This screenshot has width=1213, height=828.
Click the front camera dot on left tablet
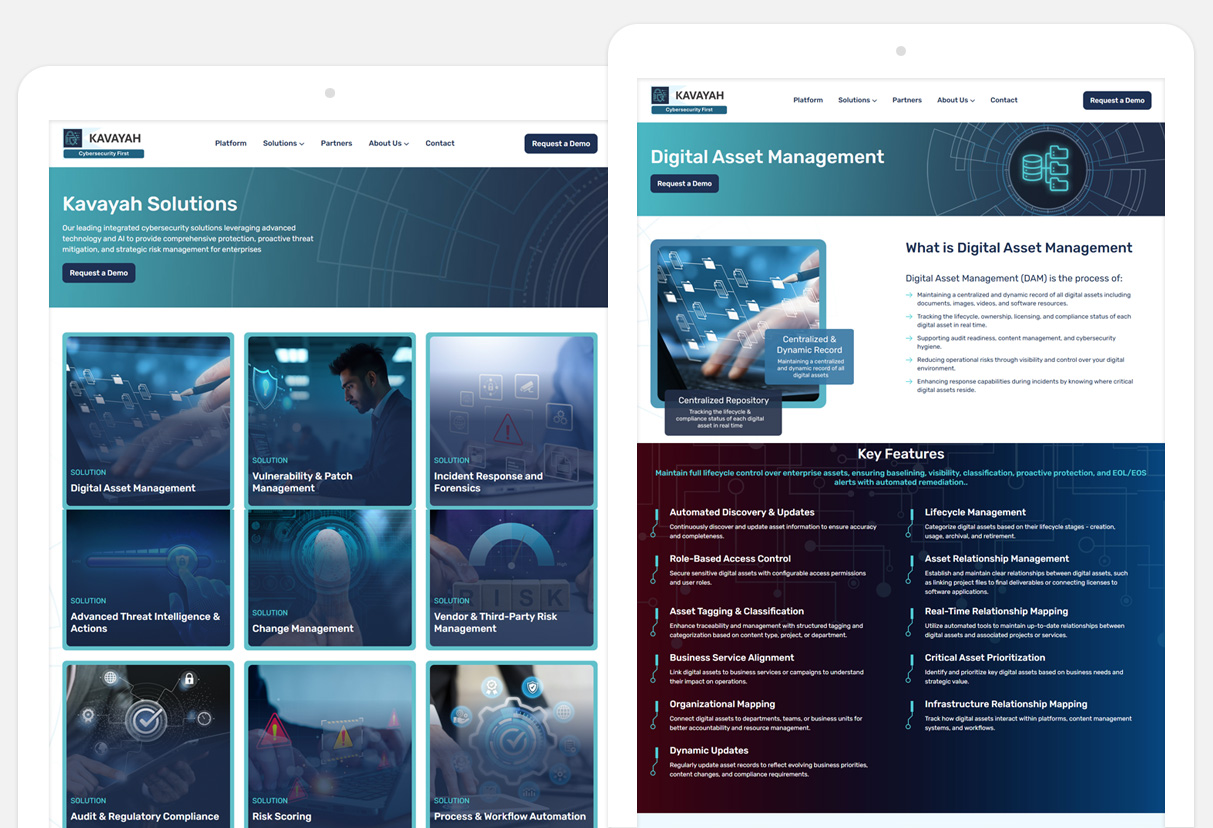click(330, 93)
